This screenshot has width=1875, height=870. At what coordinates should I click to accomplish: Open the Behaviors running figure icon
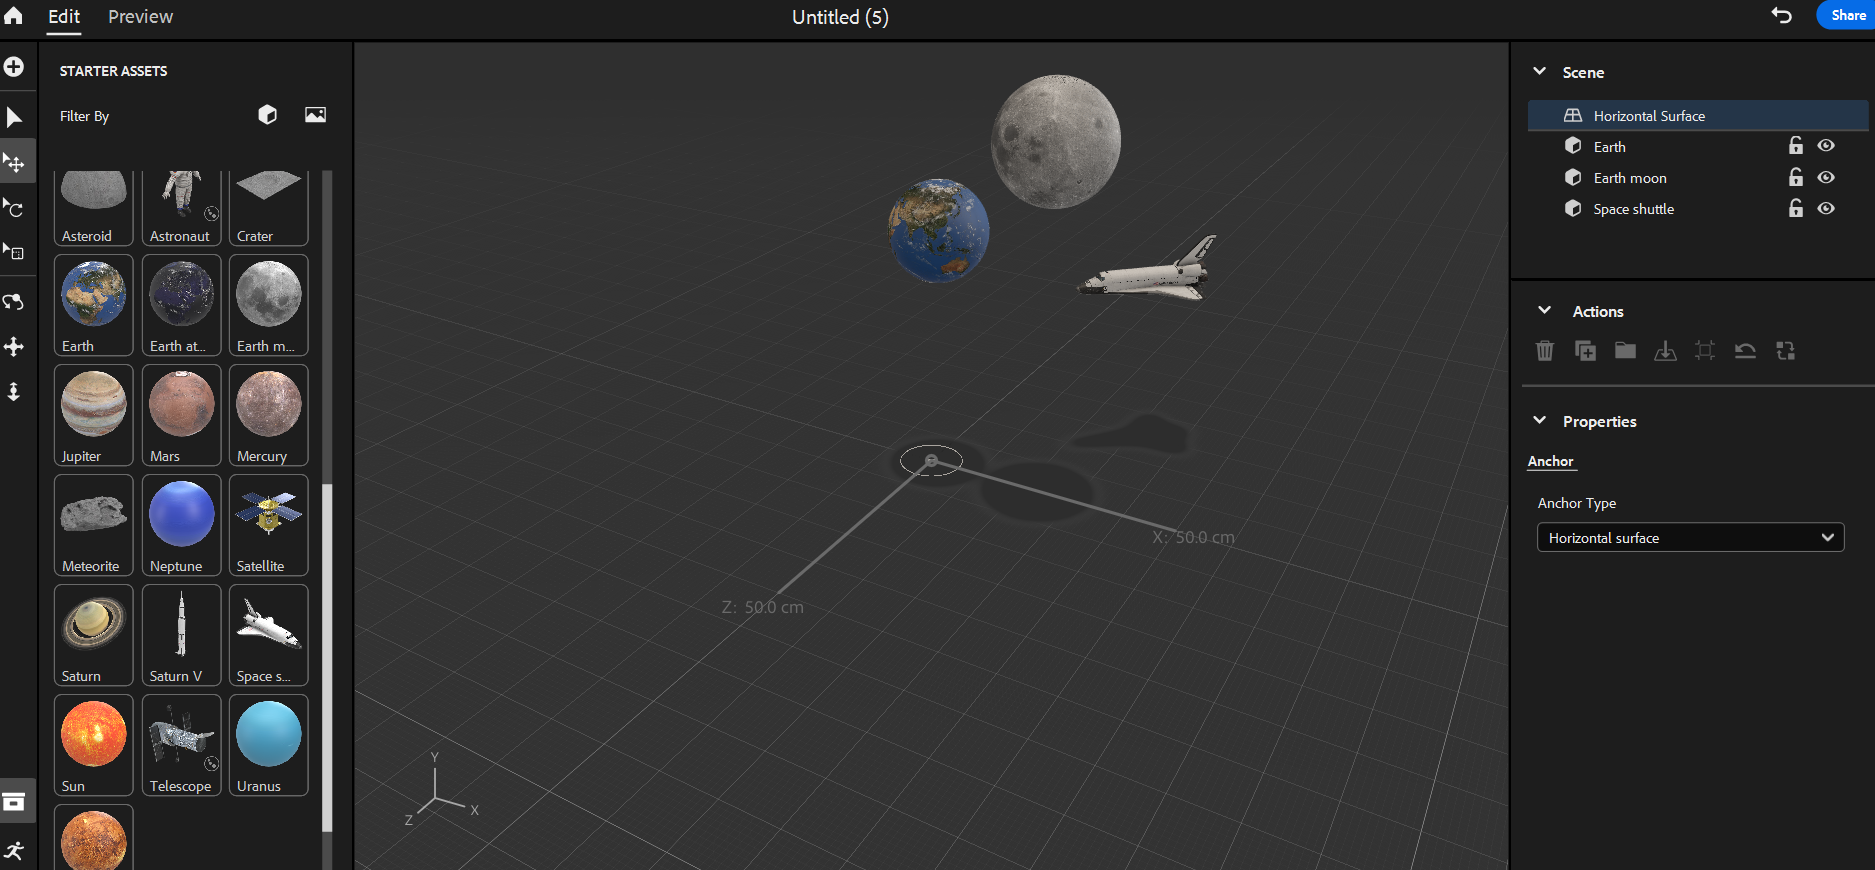pos(14,851)
